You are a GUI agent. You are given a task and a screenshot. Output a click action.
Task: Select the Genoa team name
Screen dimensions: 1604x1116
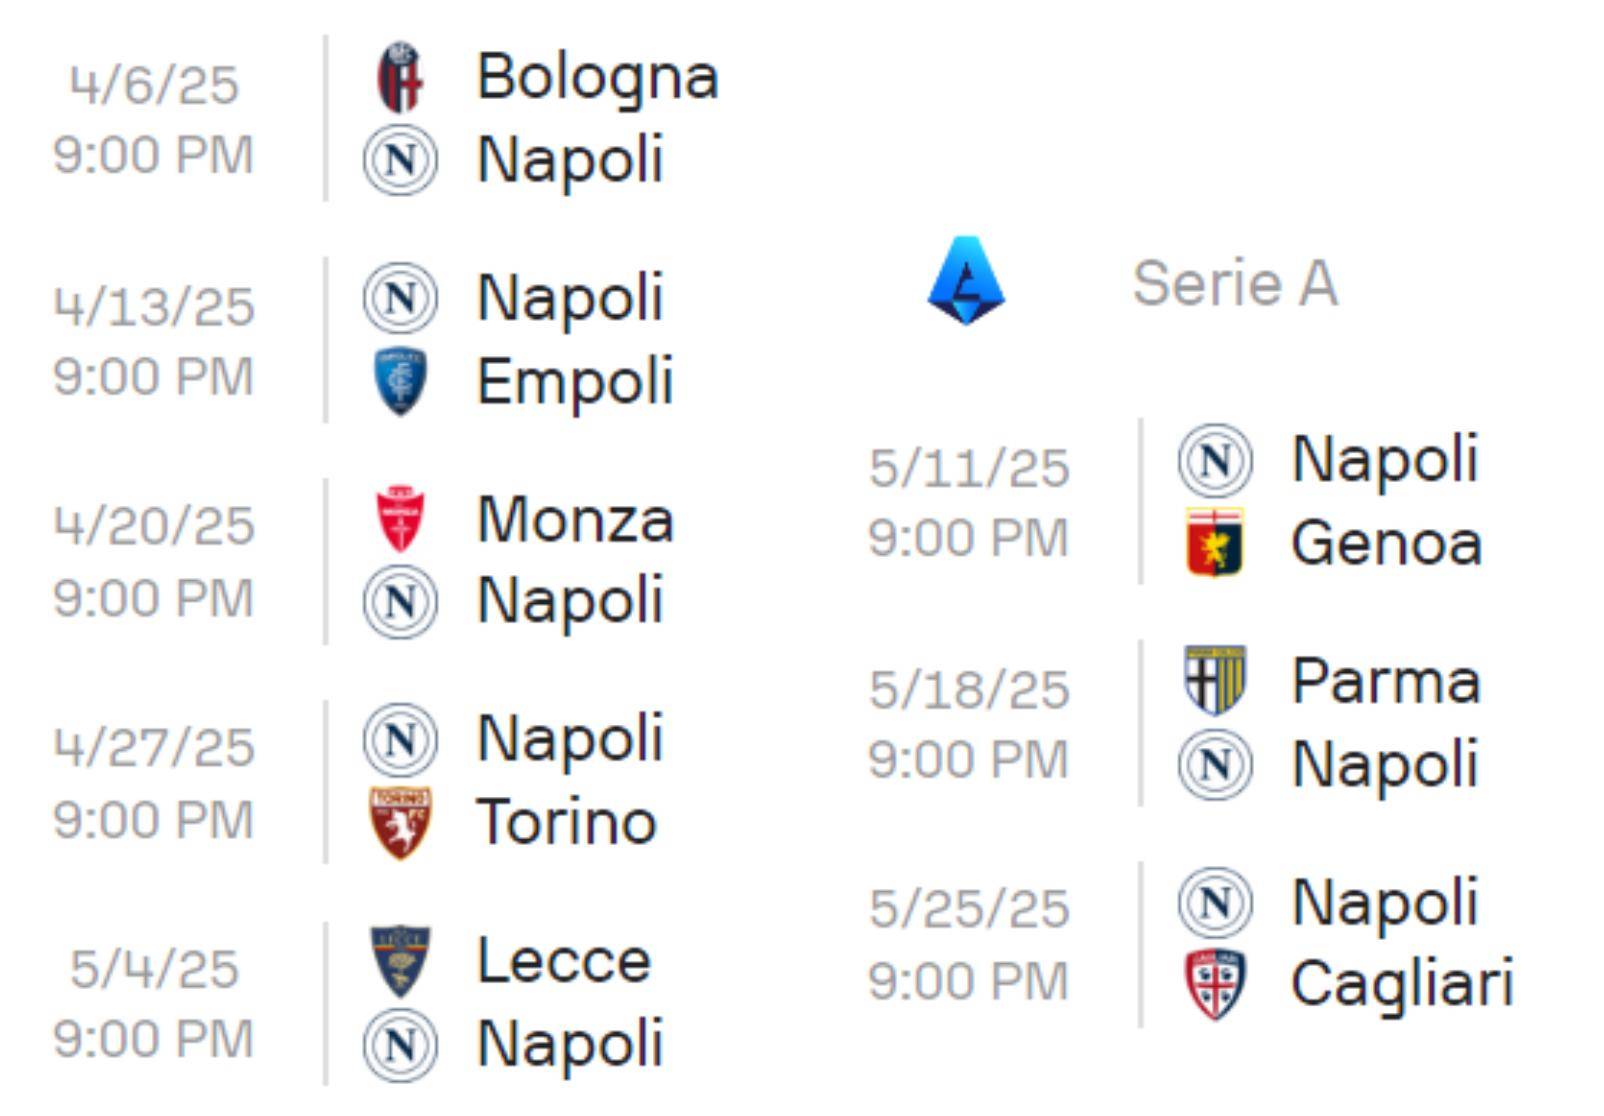point(1386,543)
